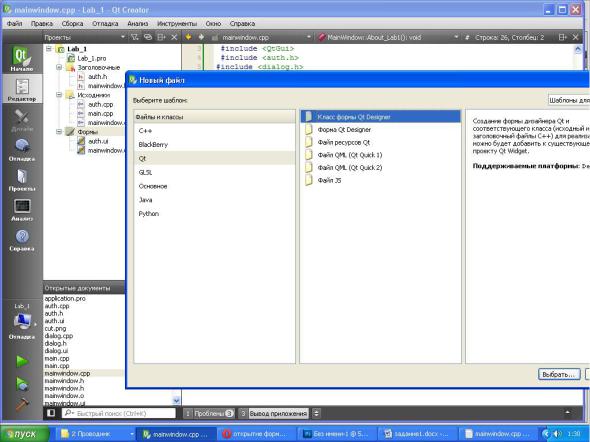The height and width of the screenshot is (442, 590).
Task: Collapse the Исходники folder node
Action: click(59, 95)
